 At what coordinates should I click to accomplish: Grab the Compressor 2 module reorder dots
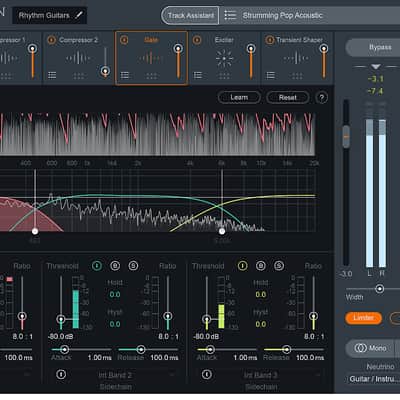click(79, 76)
